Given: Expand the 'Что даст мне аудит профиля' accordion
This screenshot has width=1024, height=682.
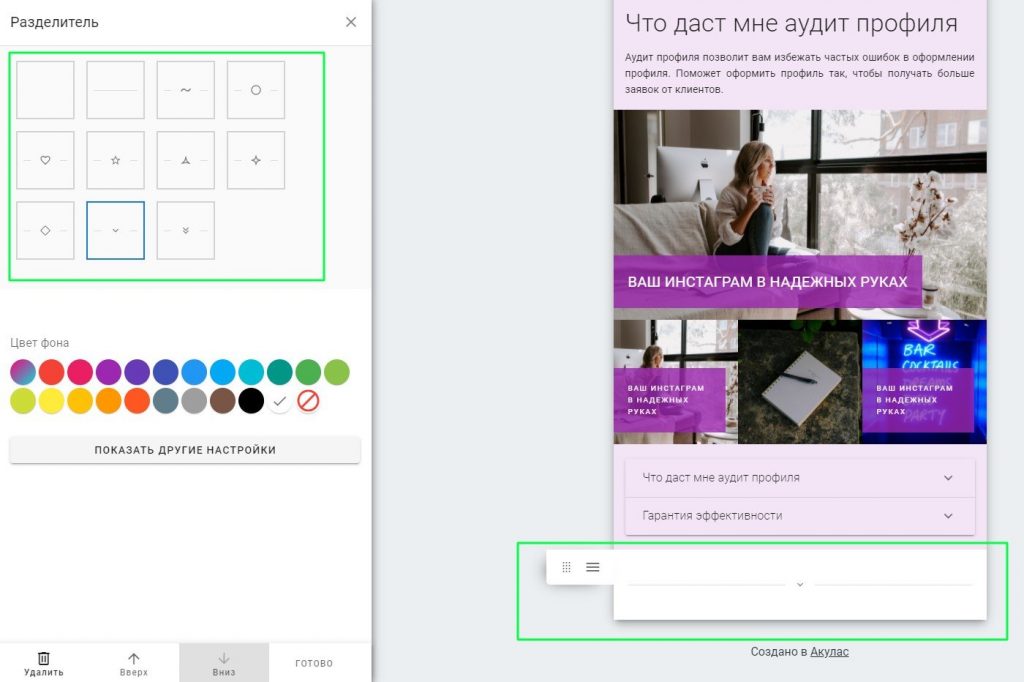Looking at the screenshot, I should (799, 478).
